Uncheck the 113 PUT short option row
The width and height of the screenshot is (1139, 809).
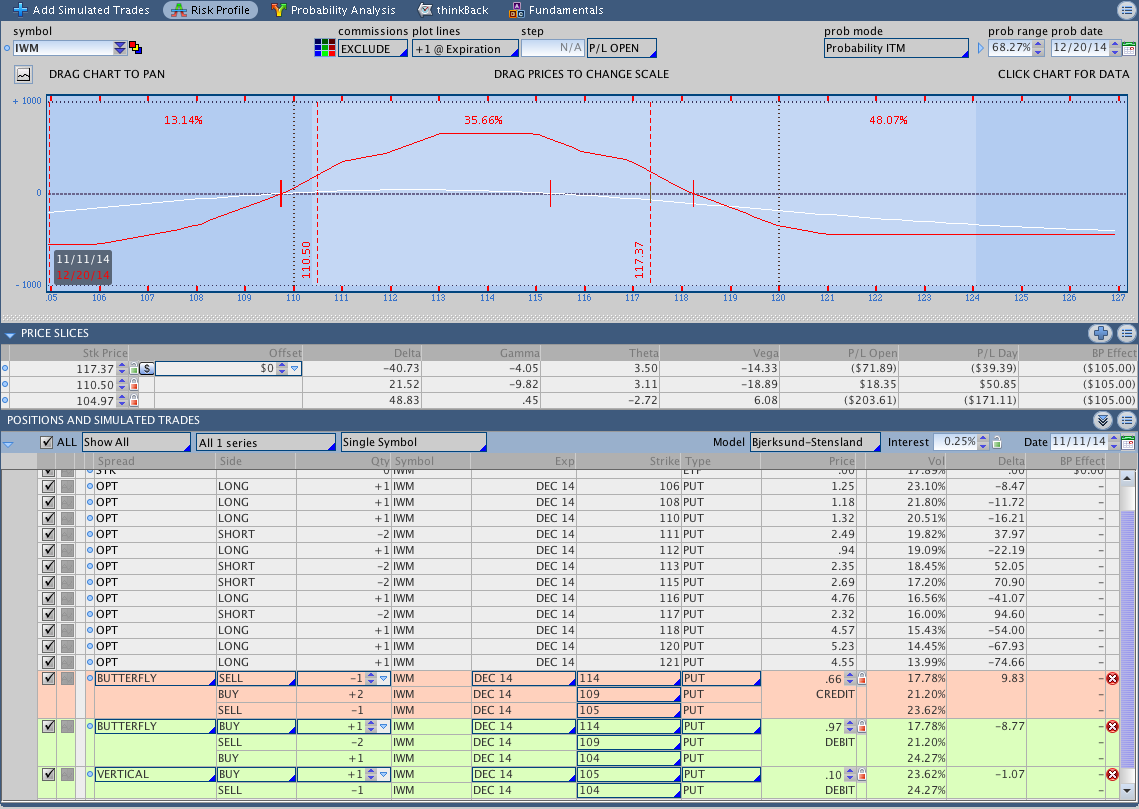click(49, 566)
